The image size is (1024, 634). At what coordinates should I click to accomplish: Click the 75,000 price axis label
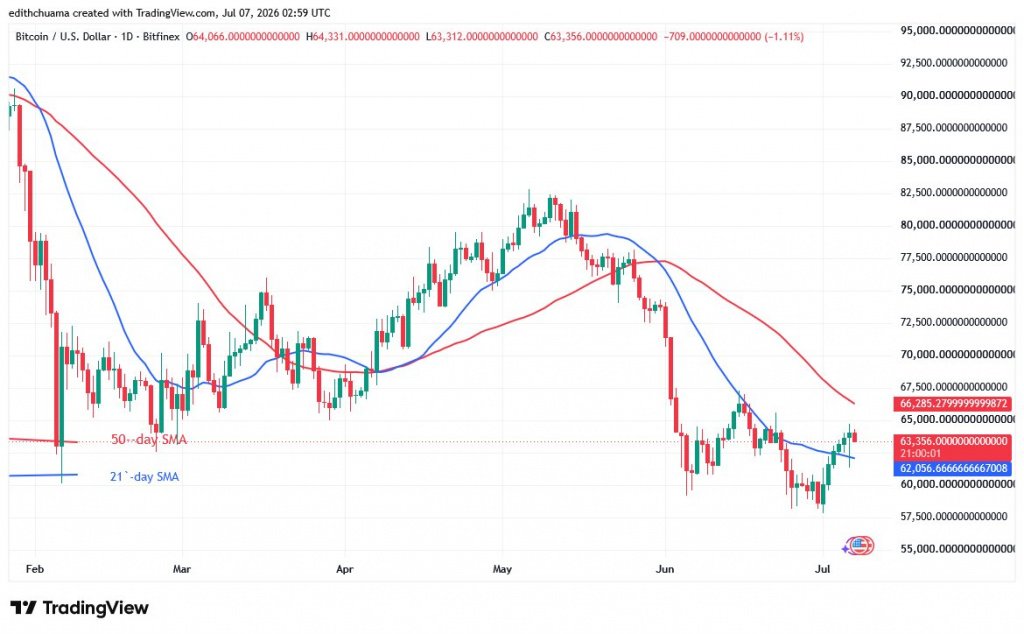(957, 289)
